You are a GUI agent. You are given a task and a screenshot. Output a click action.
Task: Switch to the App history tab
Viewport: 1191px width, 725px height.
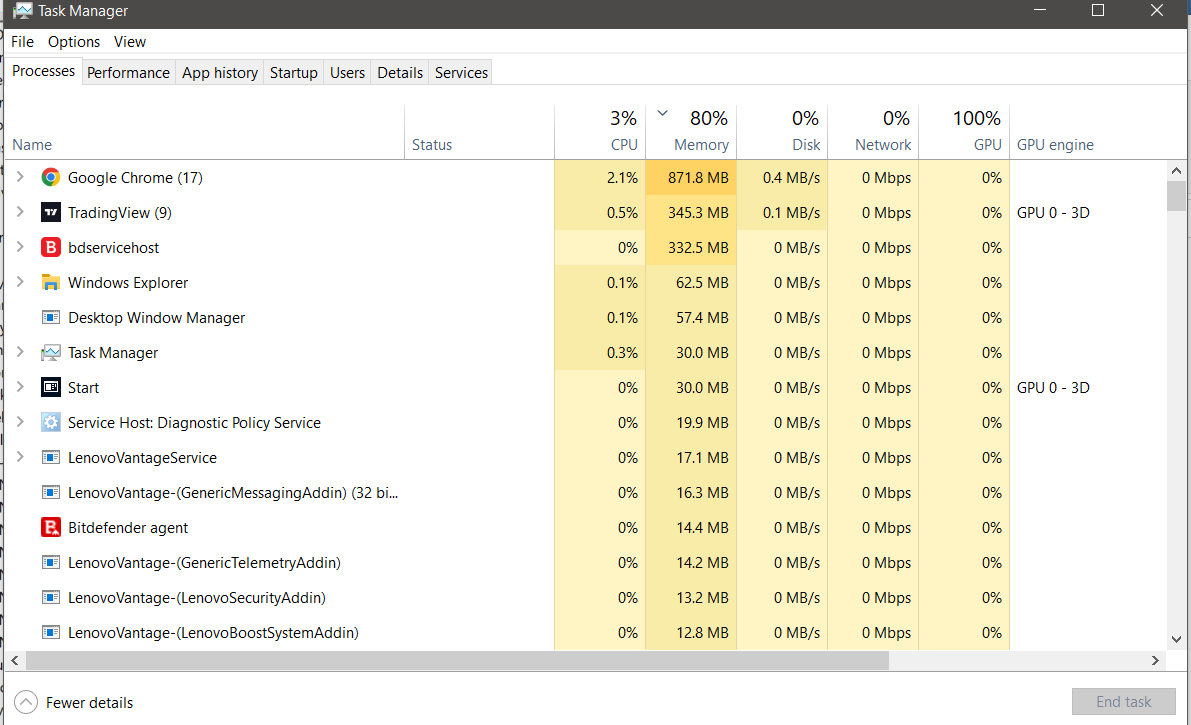220,73
